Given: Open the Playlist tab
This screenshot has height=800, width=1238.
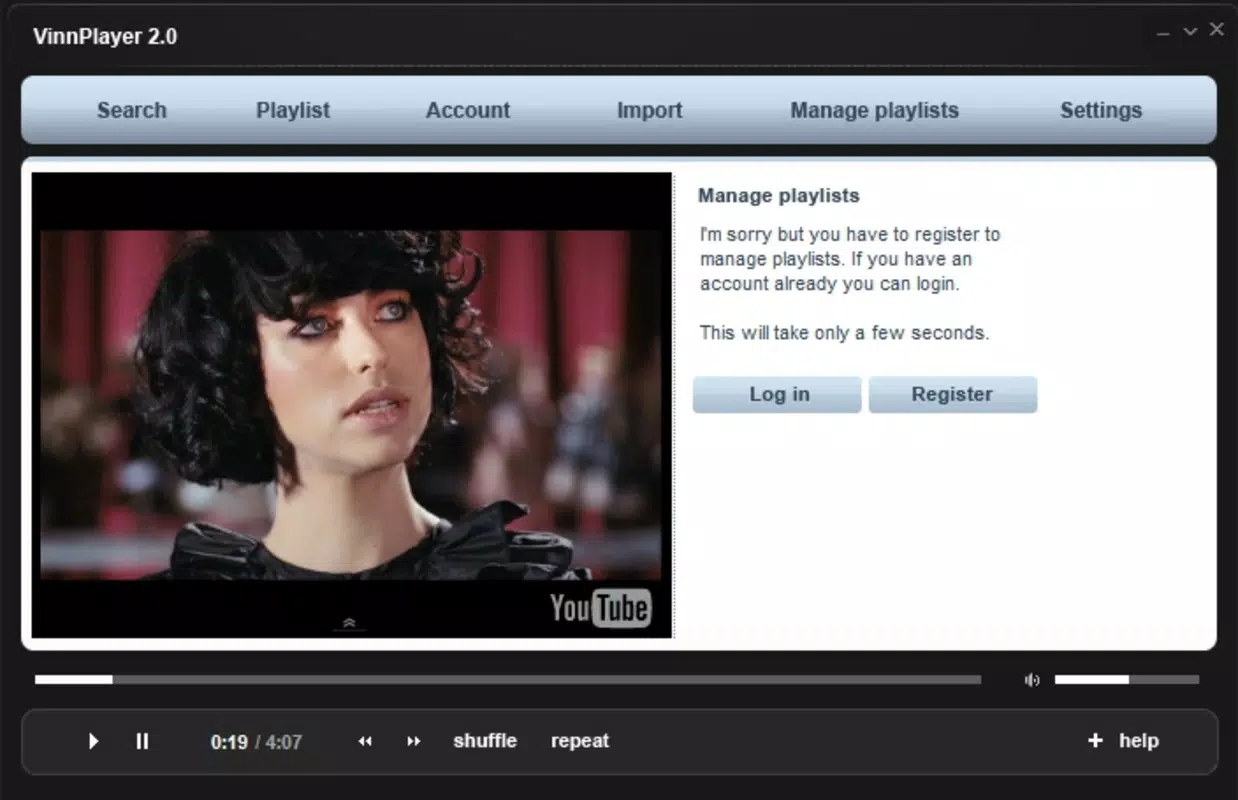Looking at the screenshot, I should (293, 110).
